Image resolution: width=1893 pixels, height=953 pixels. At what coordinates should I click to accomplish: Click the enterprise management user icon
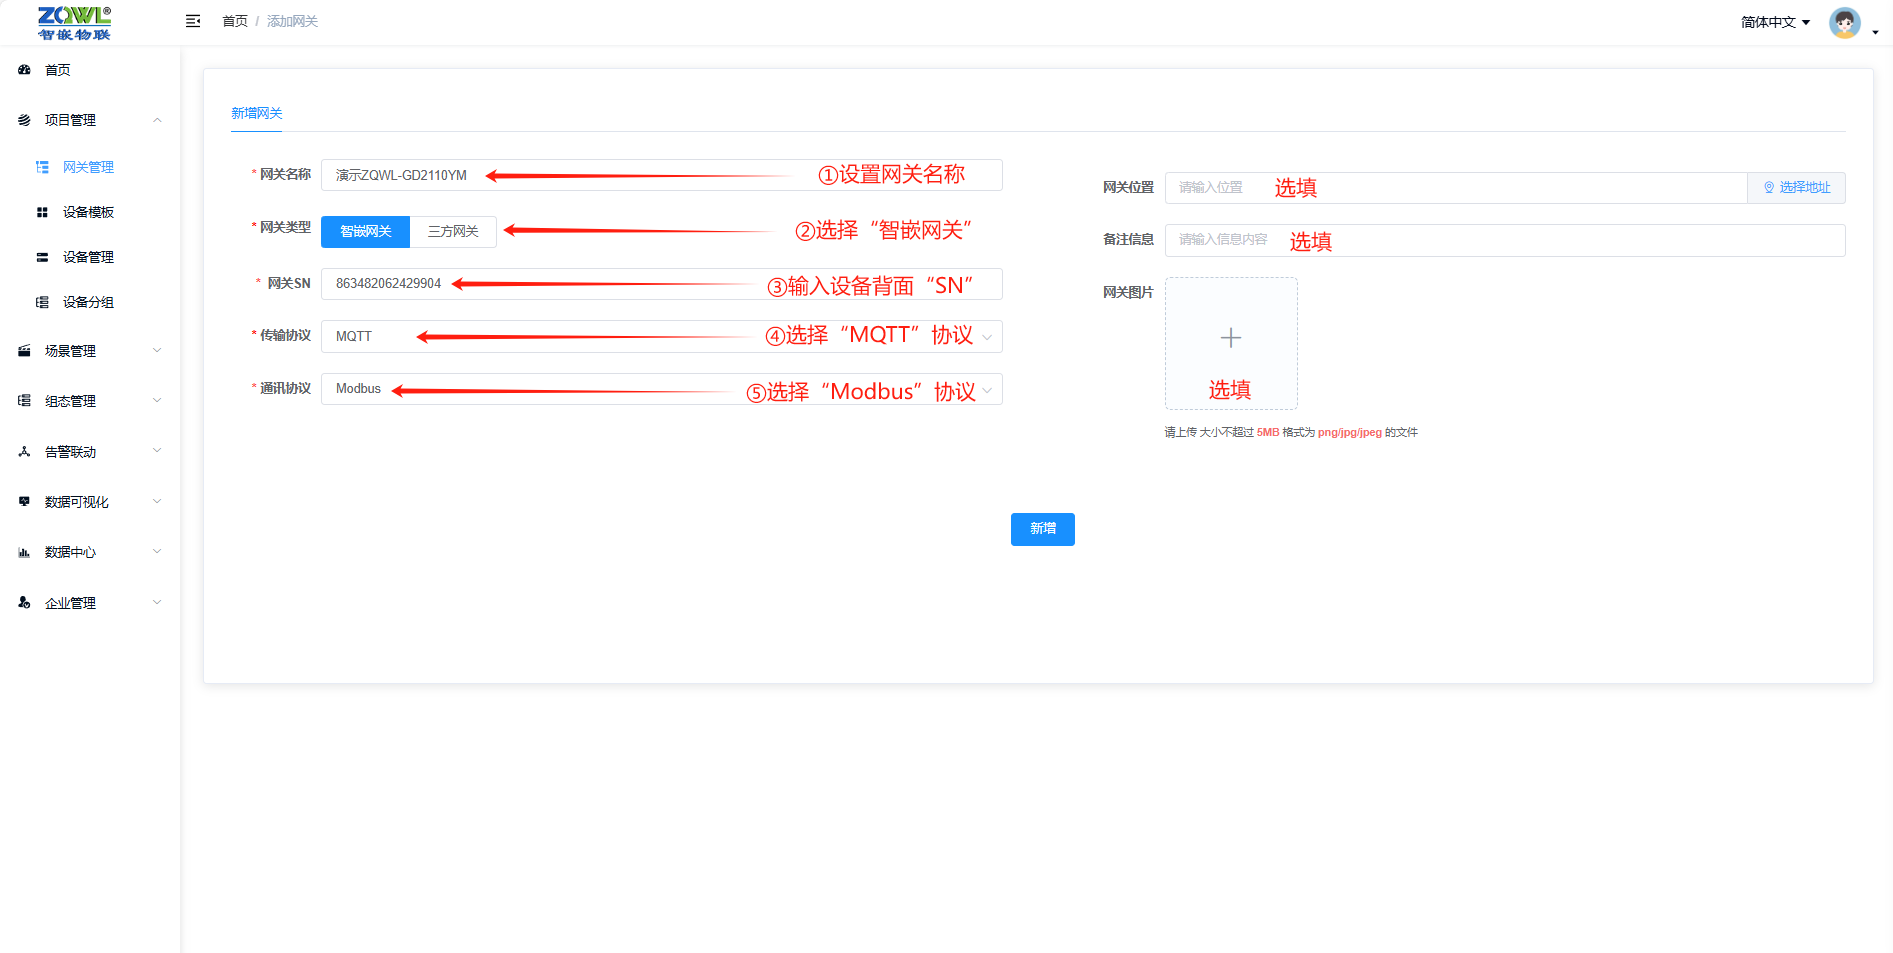(24, 603)
